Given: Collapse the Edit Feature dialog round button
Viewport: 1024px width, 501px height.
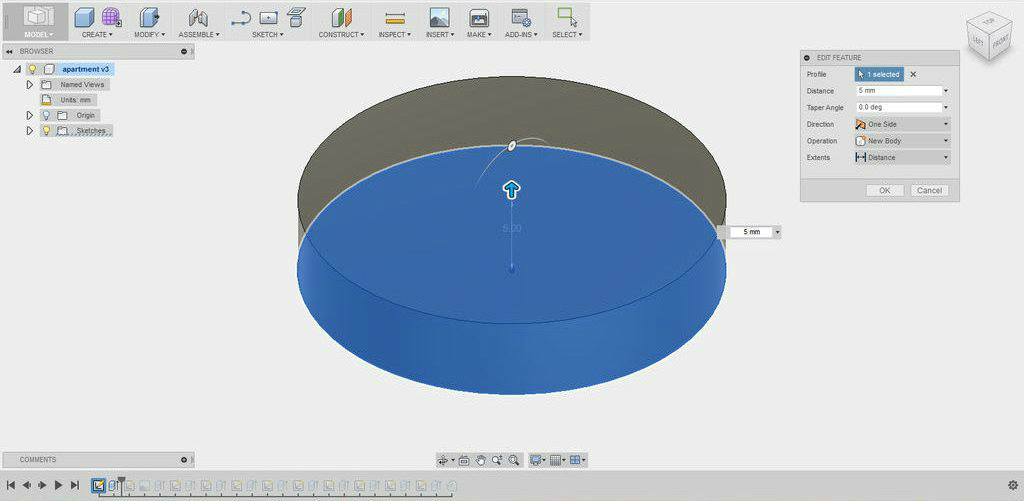Looking at the screenshot, I should point(808,58).
